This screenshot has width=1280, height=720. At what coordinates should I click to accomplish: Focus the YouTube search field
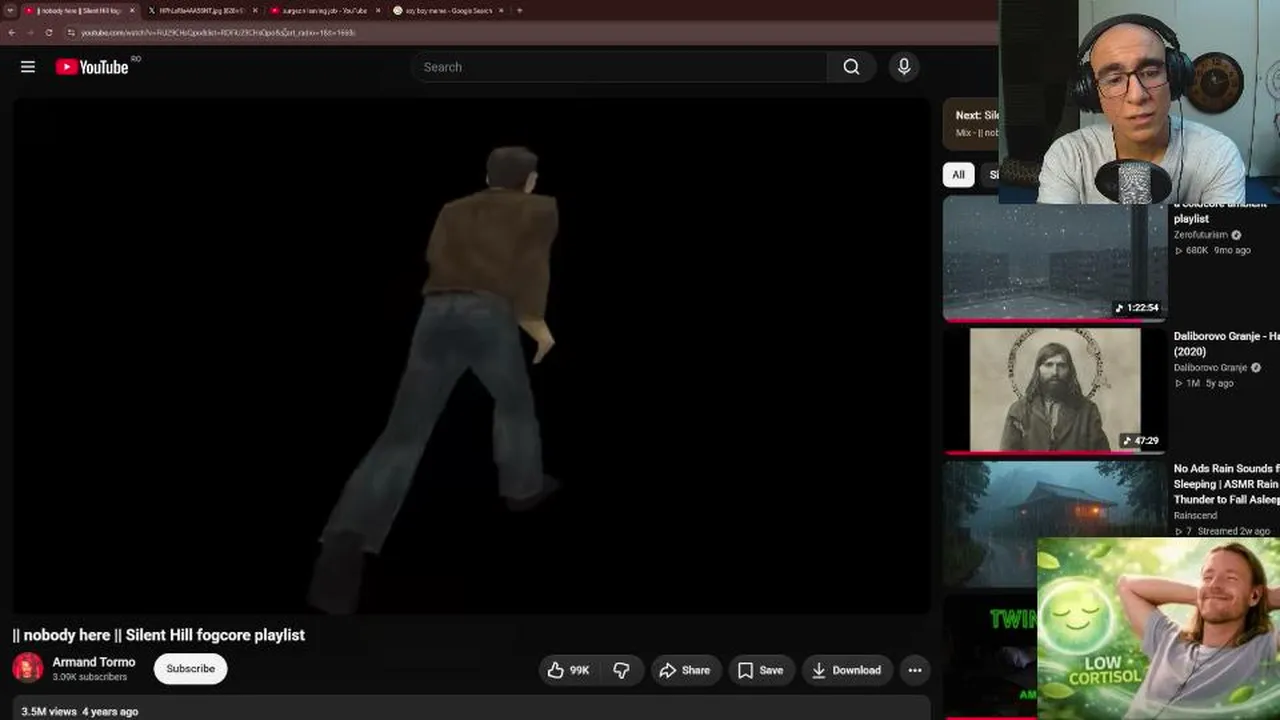(619, 67)
